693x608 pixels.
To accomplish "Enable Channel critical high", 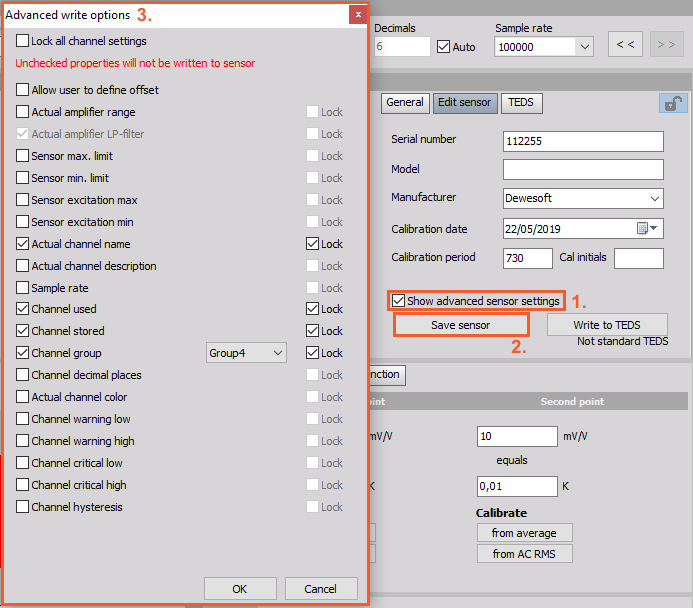I will pos(23,485).
